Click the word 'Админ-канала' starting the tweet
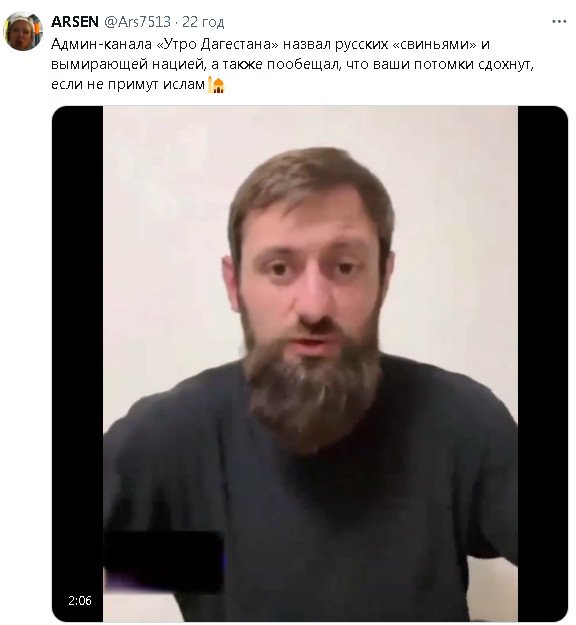Image resolution: width=576 pixels, height=625 pixels. coord(102,44)
